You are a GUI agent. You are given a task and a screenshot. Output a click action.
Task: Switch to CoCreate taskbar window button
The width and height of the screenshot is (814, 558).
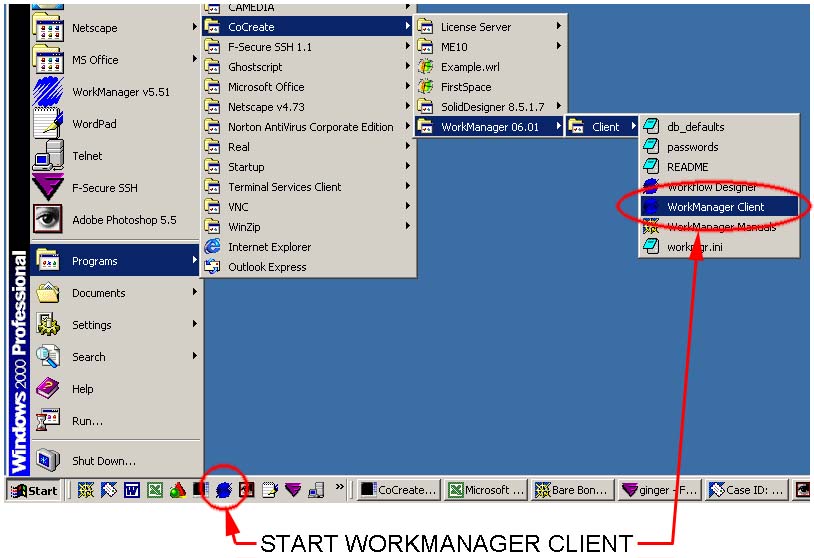tap(399, 490)
